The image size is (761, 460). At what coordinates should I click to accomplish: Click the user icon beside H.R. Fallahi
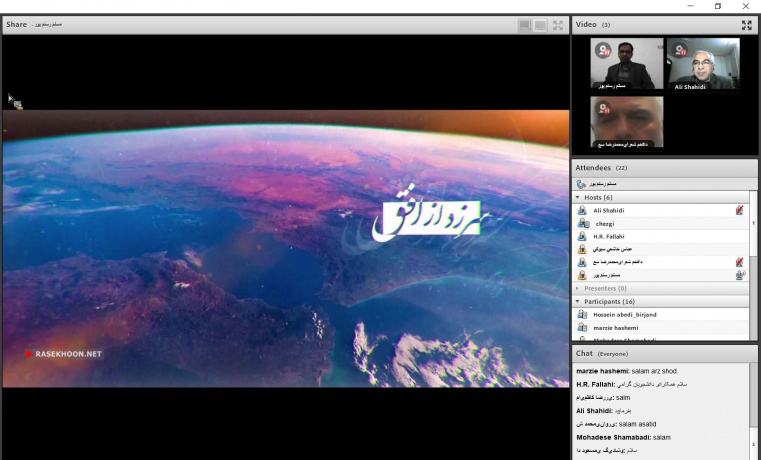pos(581,236)
